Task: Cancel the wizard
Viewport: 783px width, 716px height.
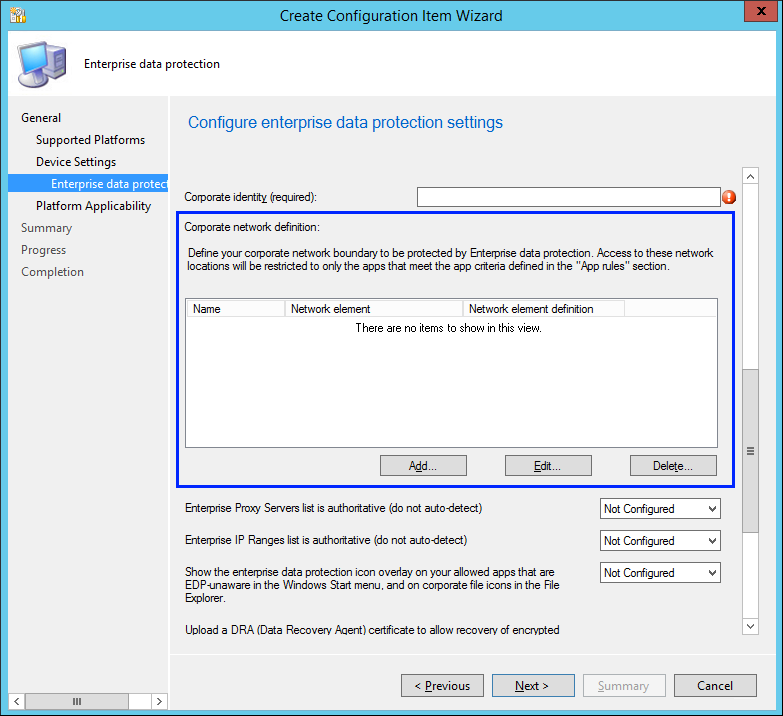Action: pos(715,686)
